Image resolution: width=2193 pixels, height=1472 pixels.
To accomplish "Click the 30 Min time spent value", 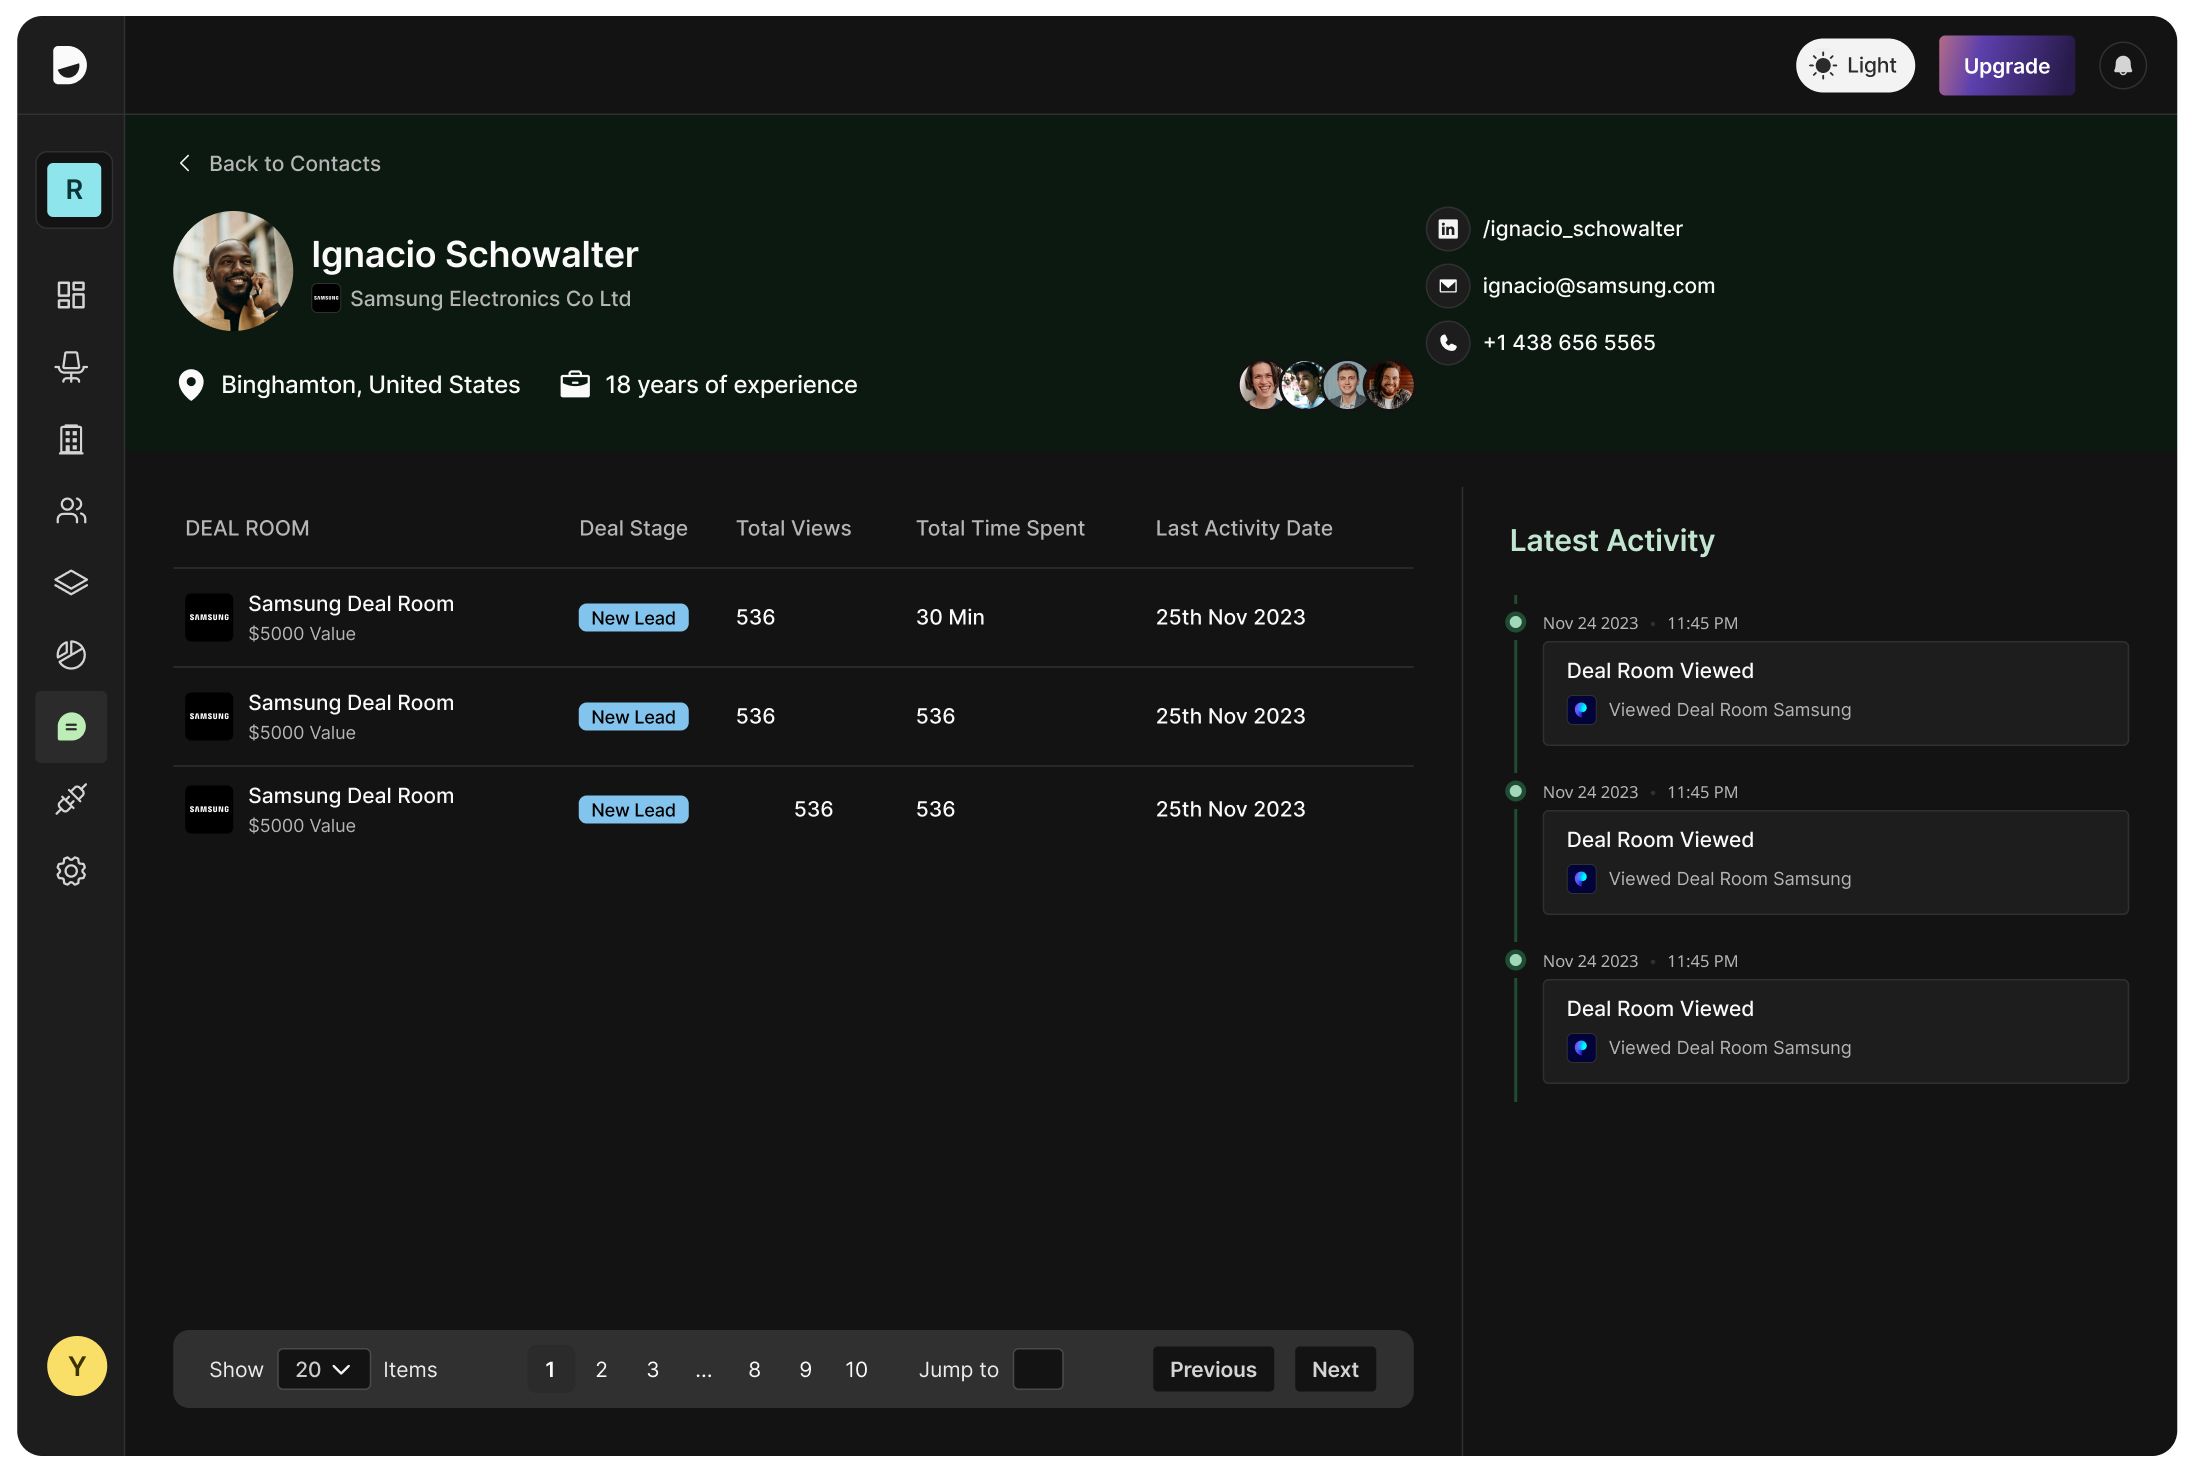I will click(x=950, y=617).
